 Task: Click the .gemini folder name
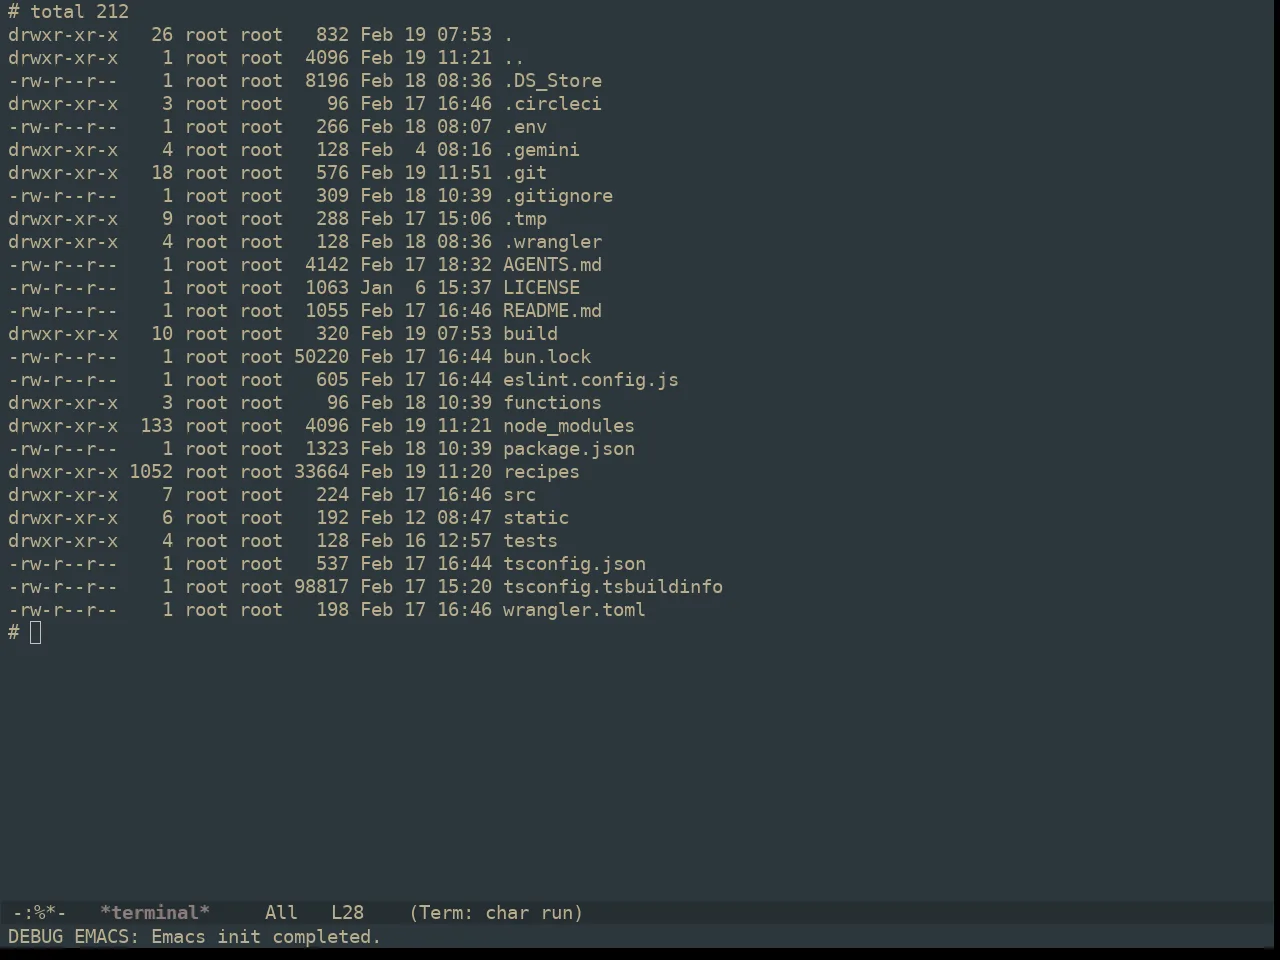pos(541,150)
